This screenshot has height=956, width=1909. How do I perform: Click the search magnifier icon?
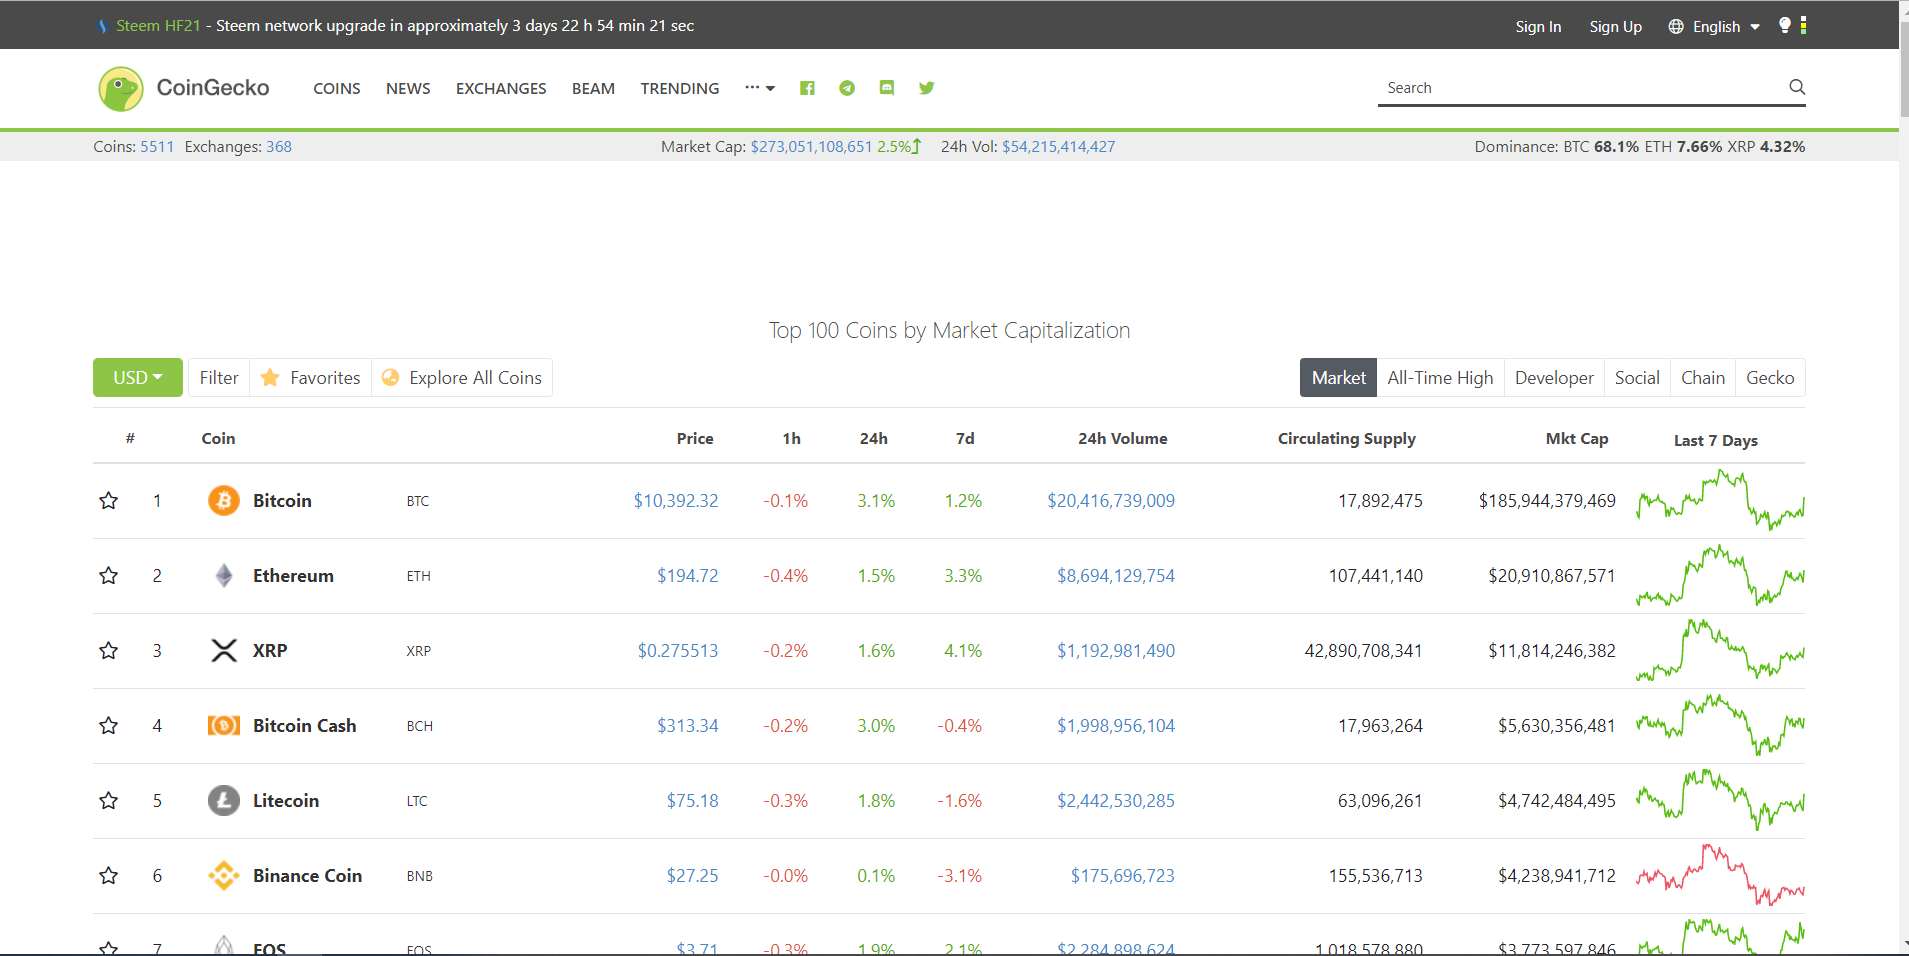coord(1797,87)
